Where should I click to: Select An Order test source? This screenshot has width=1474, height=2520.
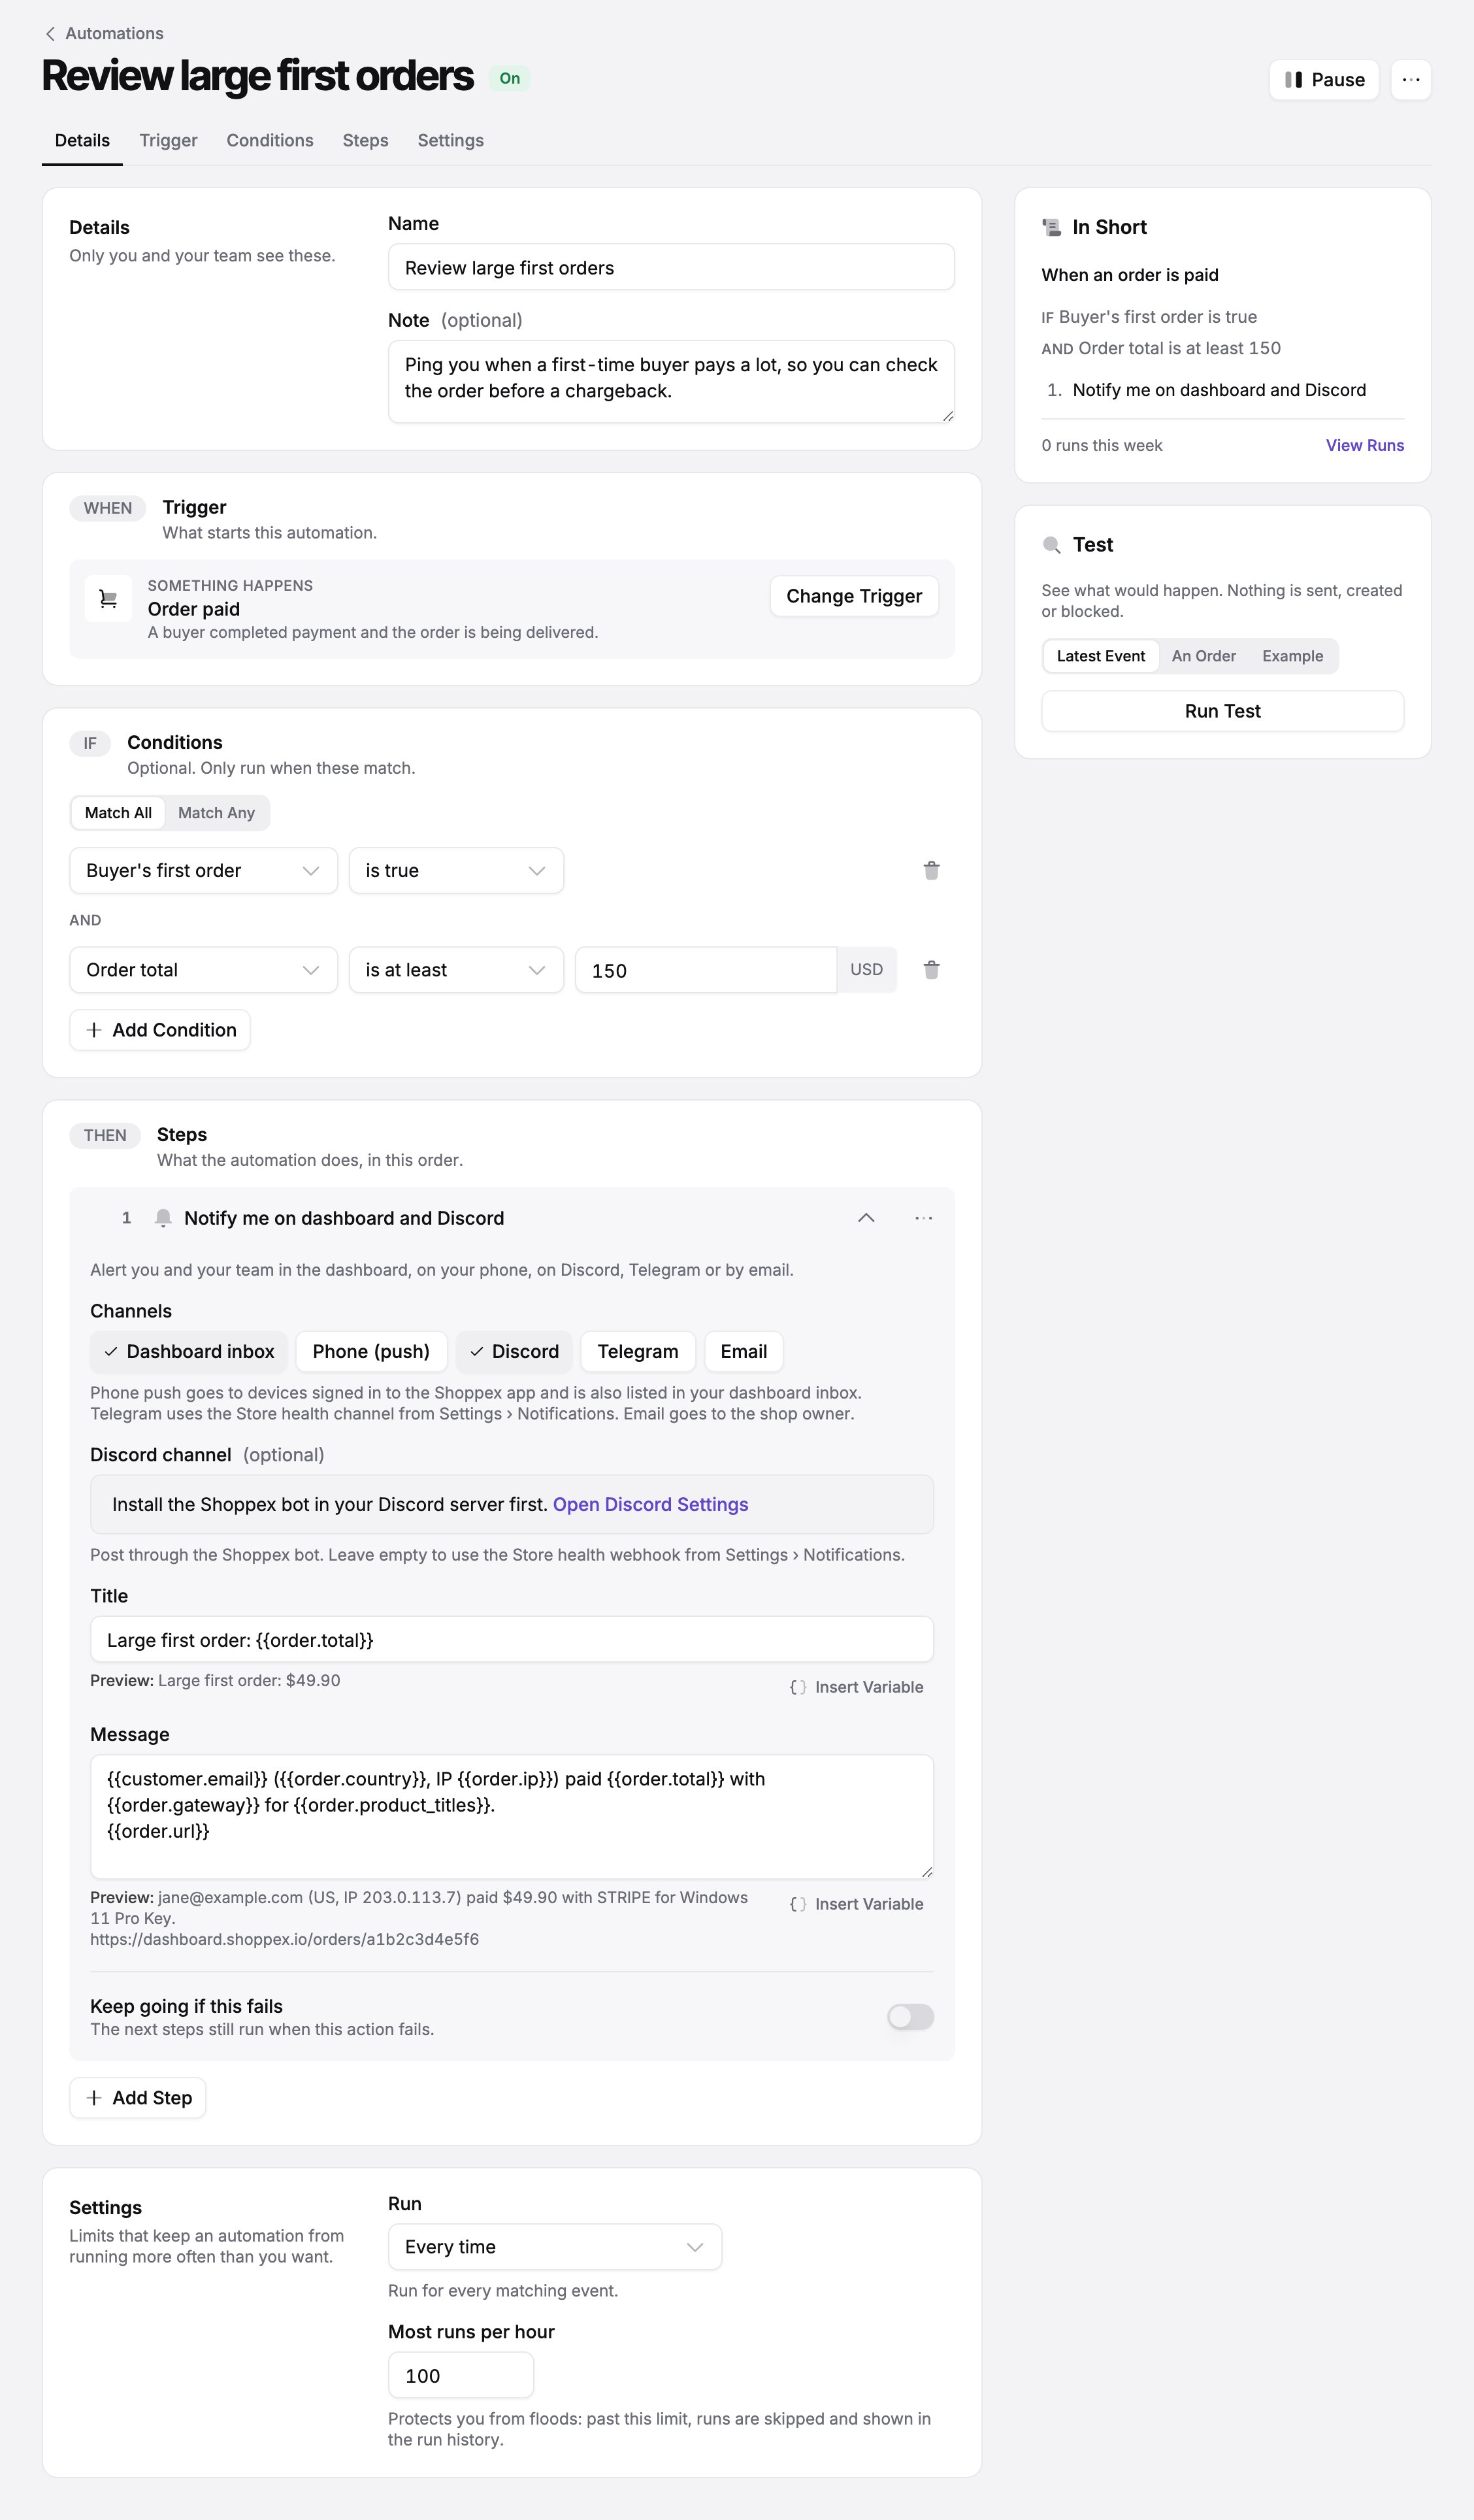1203,656
